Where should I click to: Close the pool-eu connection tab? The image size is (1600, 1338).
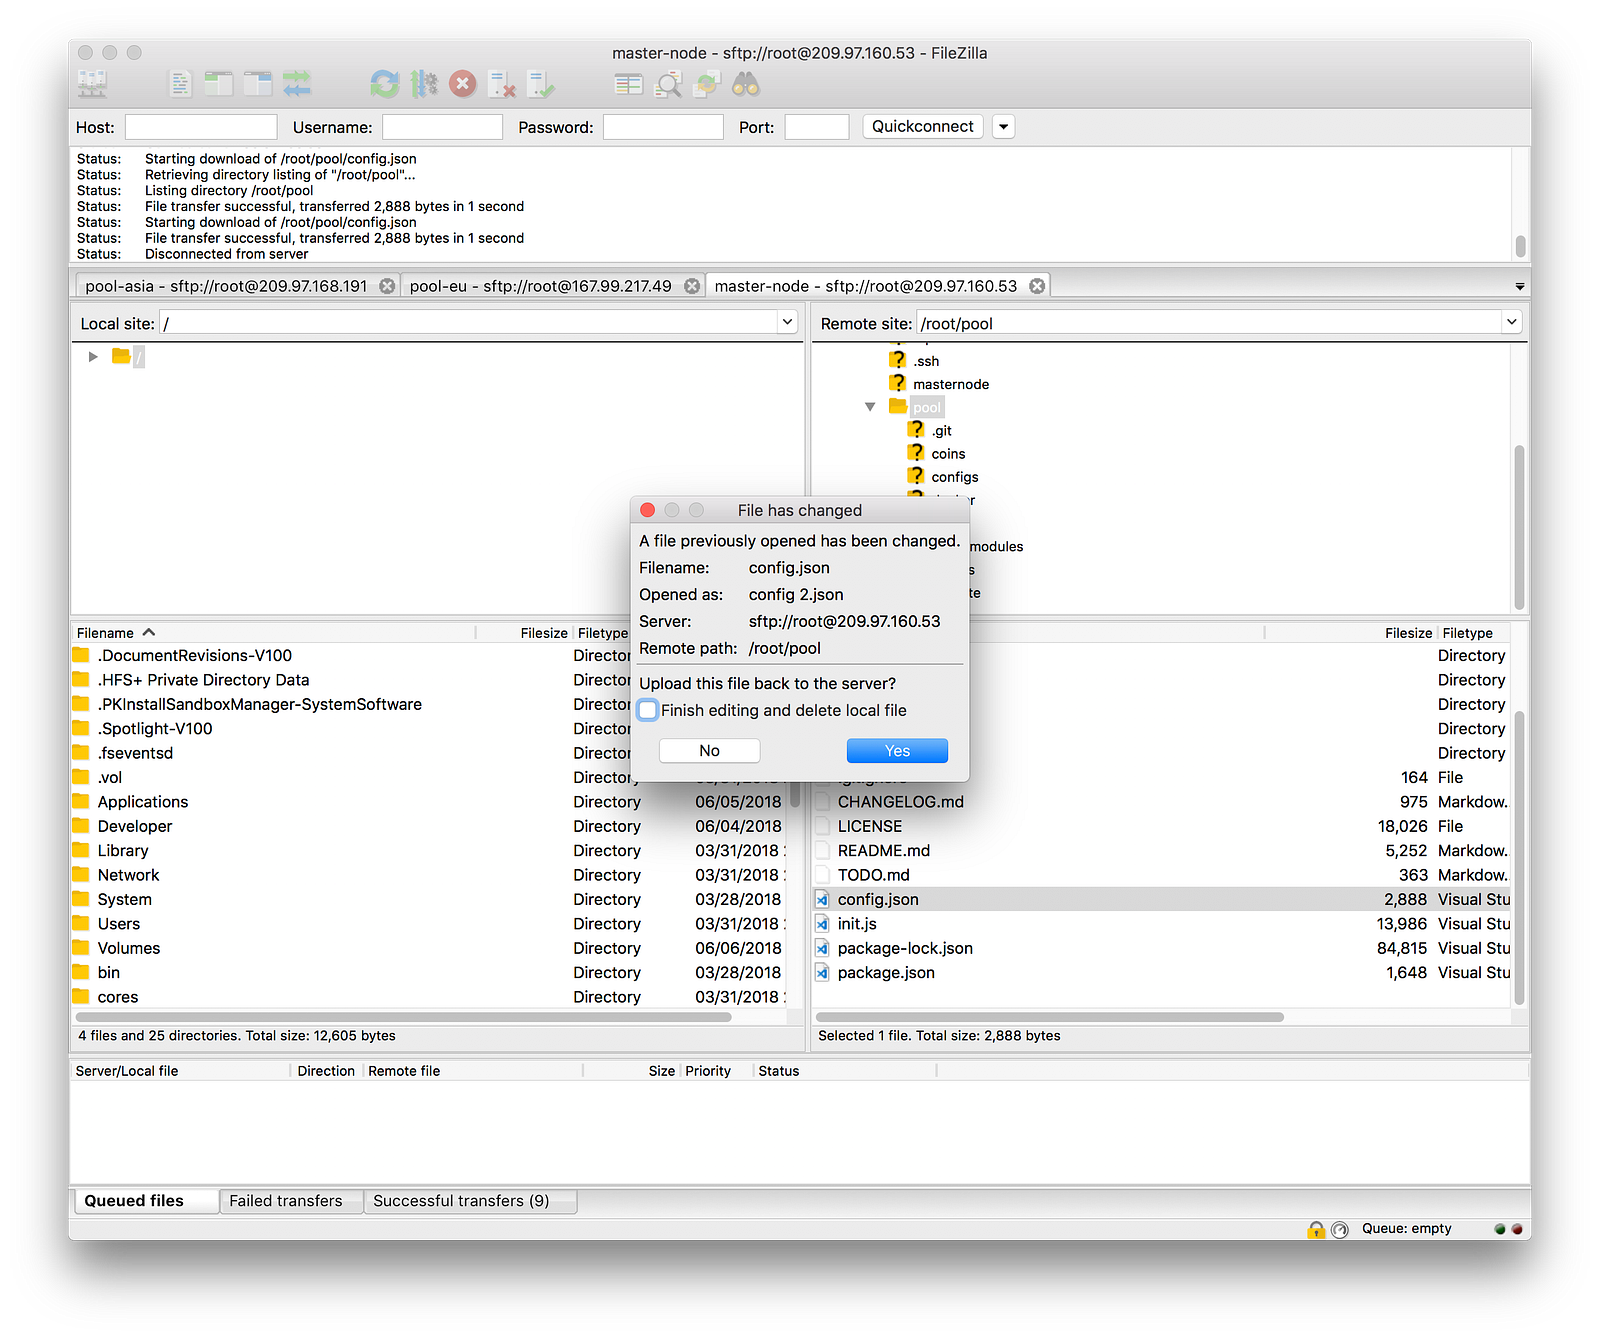[692, 286]
